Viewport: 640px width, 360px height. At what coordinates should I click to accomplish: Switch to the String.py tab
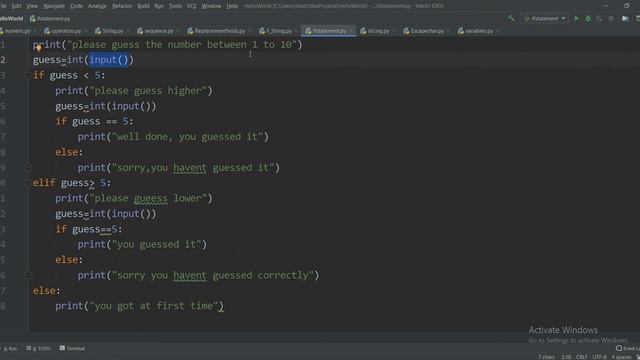click(112, 31)
